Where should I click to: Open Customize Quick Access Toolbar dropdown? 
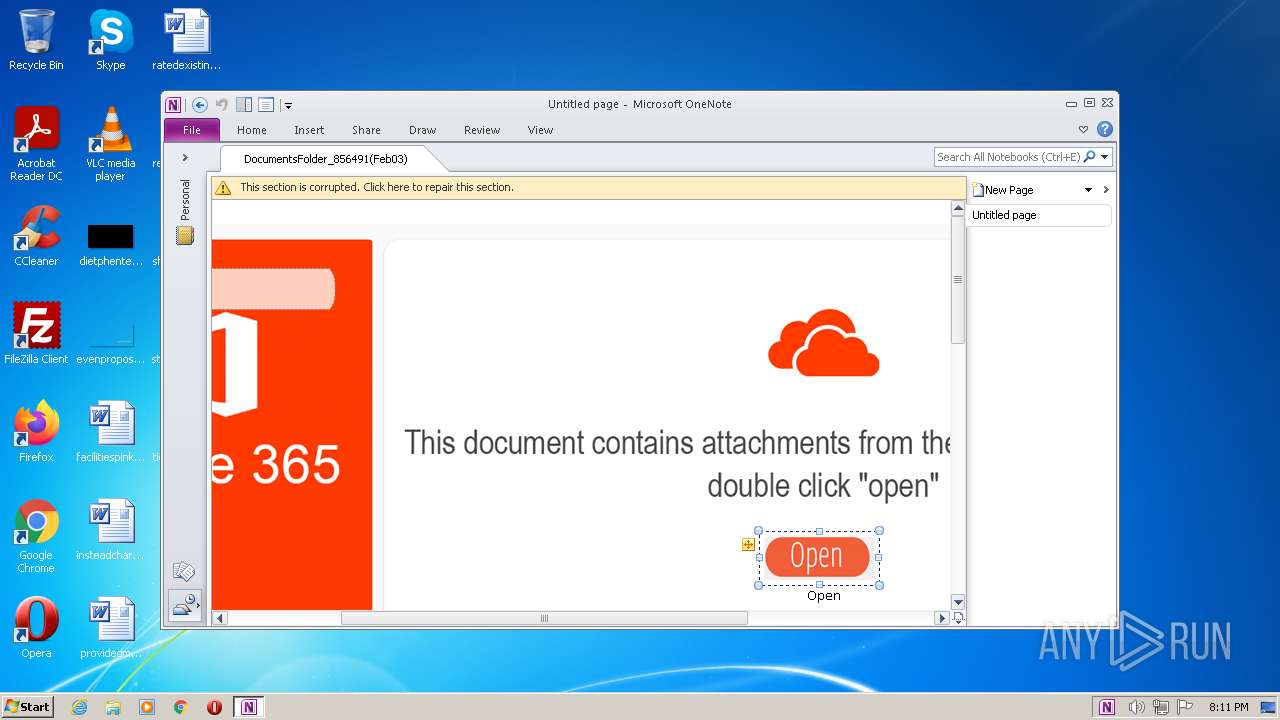[x=287, y=105]
